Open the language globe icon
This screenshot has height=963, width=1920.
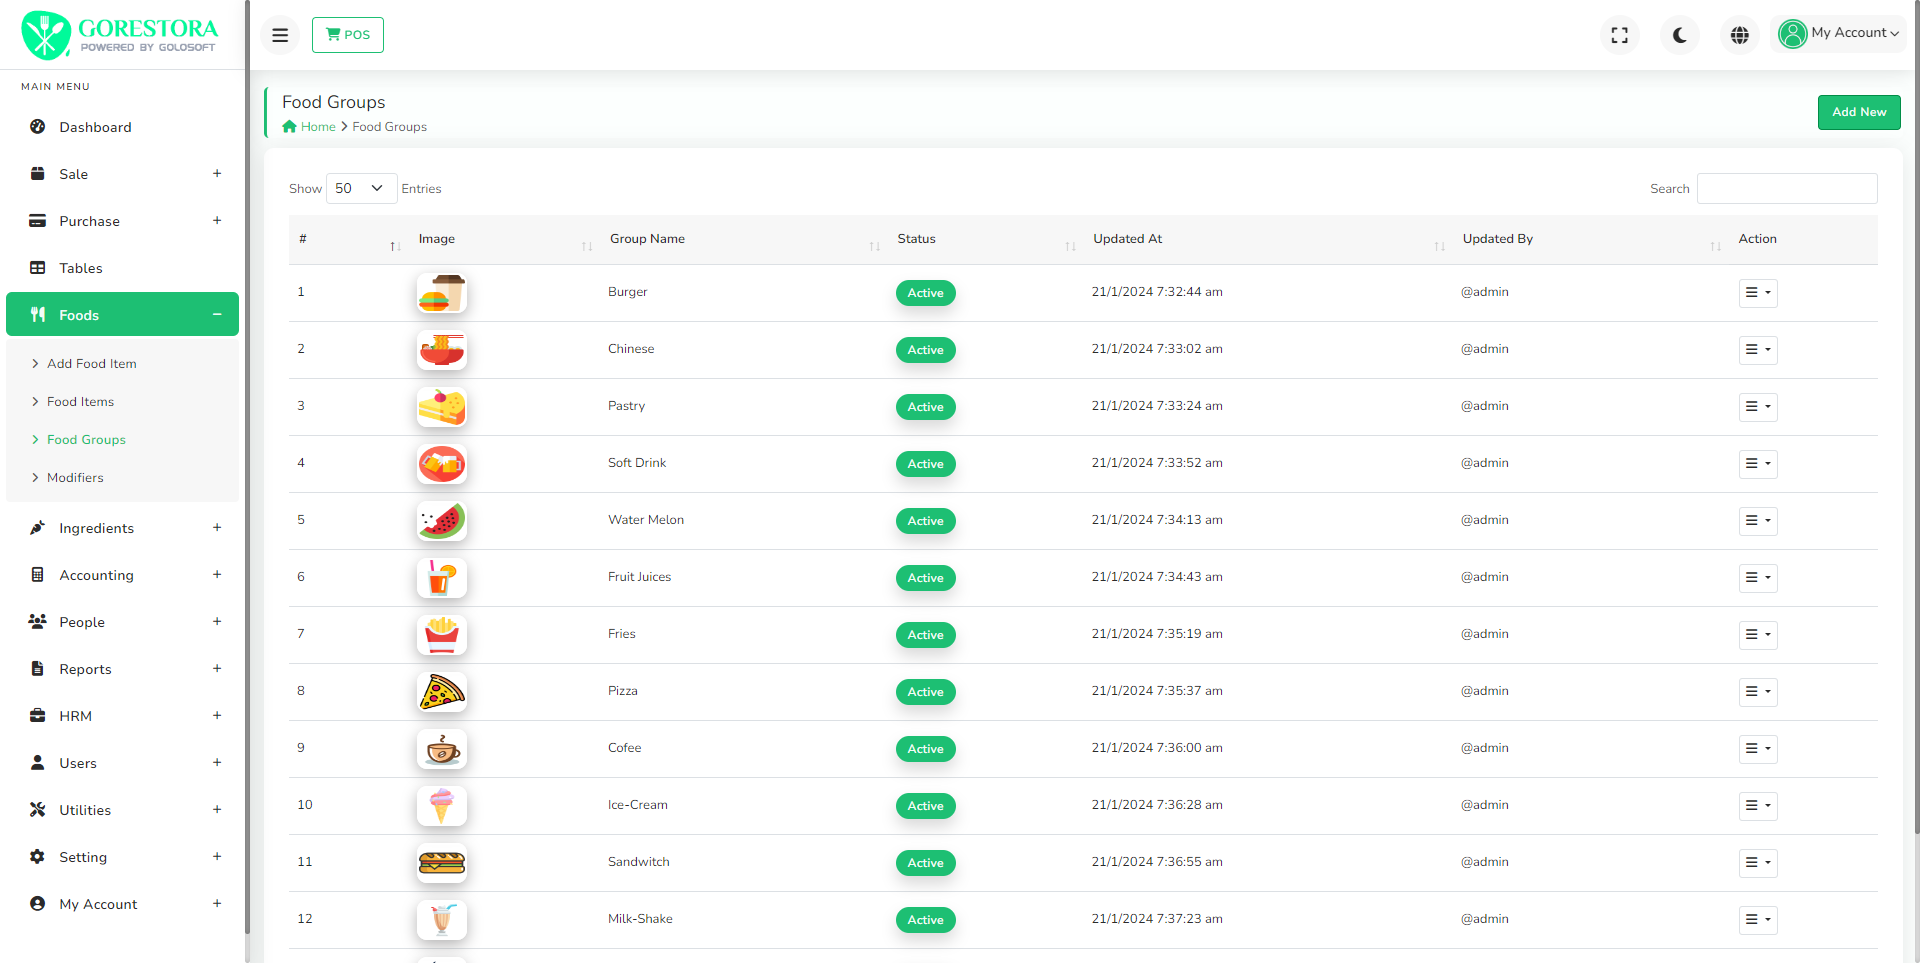click(x=1740, y=35)
